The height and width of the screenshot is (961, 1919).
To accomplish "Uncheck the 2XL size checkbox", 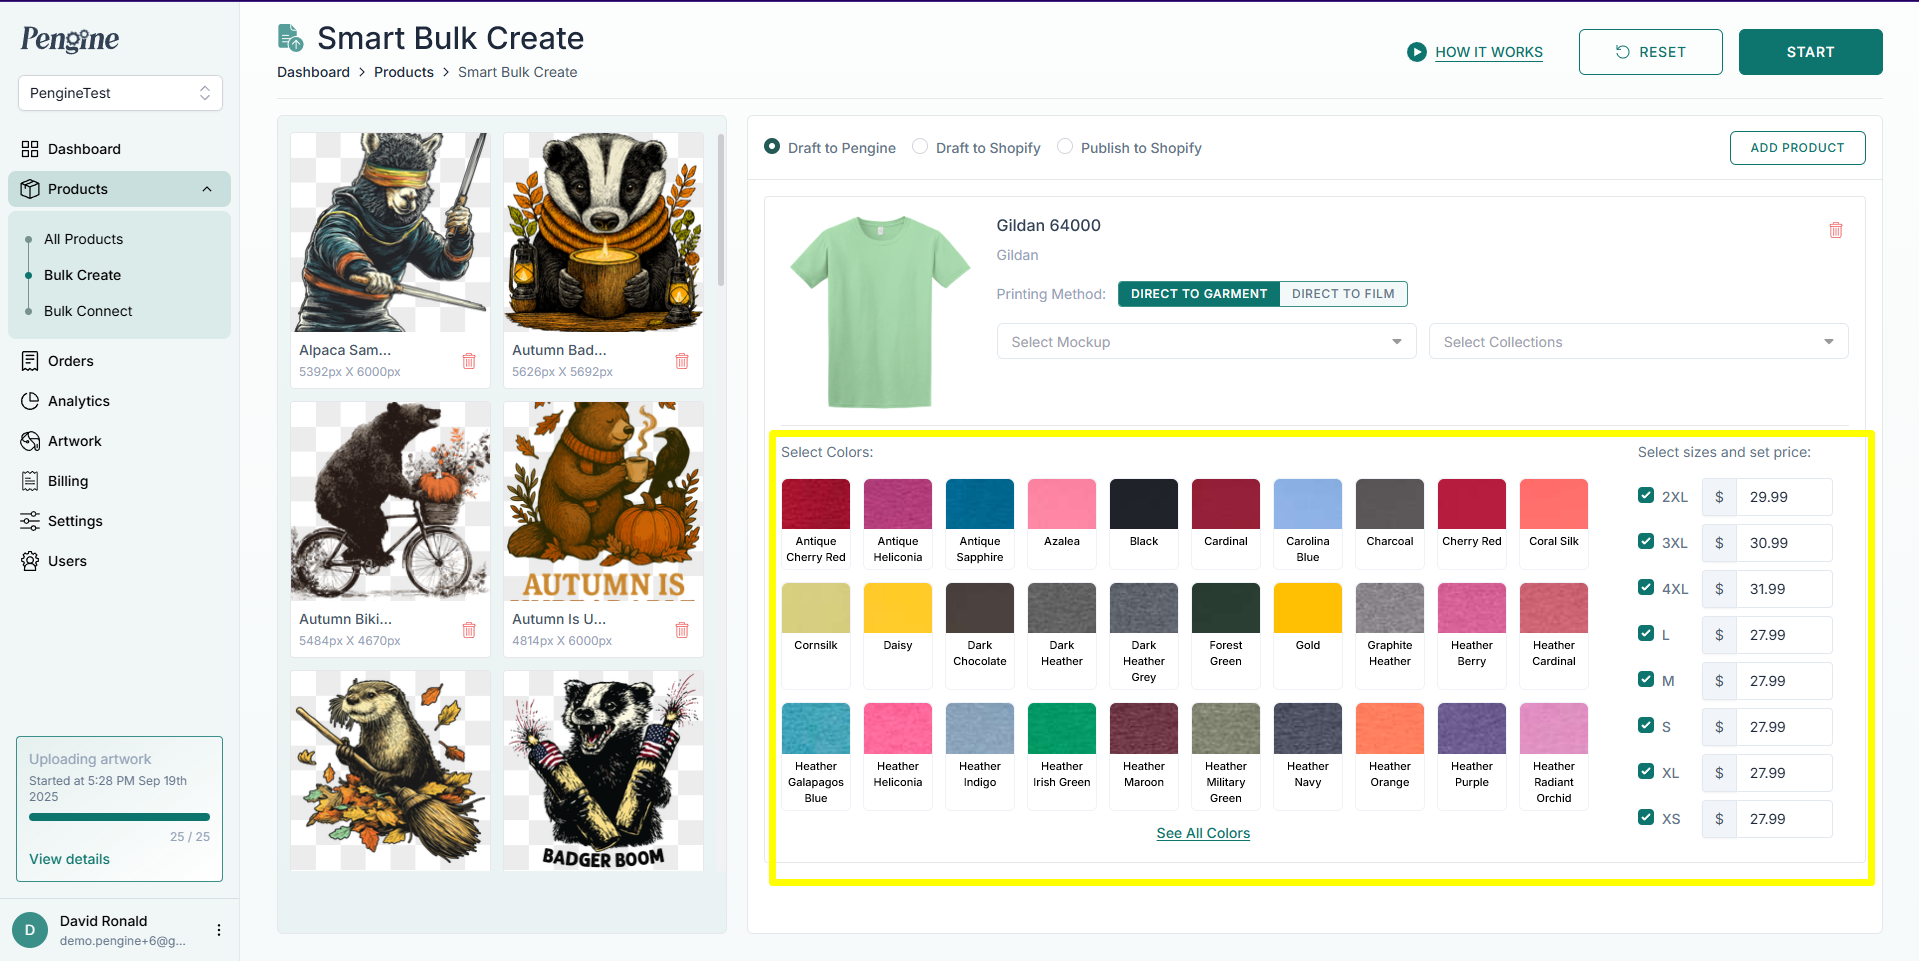I will tap(1646, 496).
